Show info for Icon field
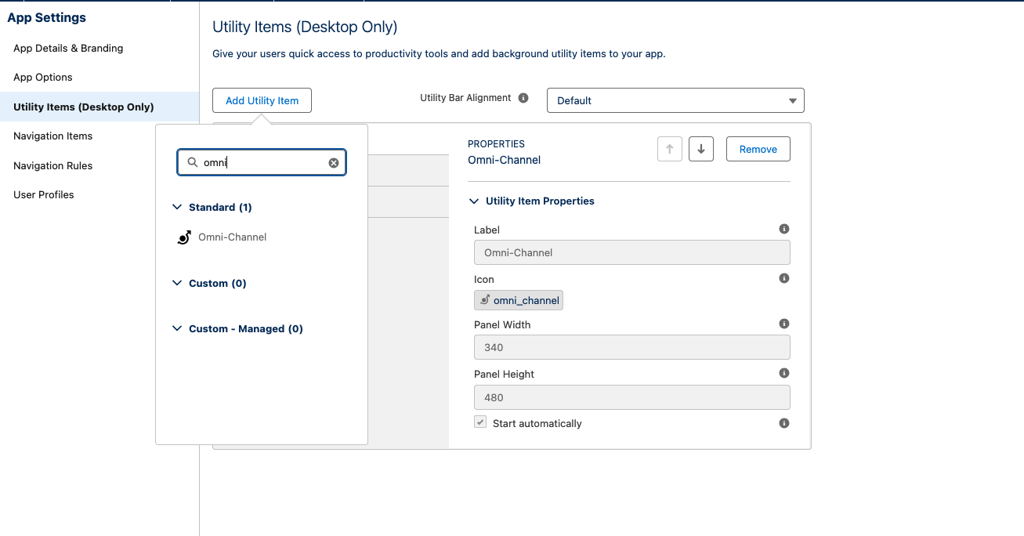This screenshot has width=1024, height=536. tap(784, 278)
